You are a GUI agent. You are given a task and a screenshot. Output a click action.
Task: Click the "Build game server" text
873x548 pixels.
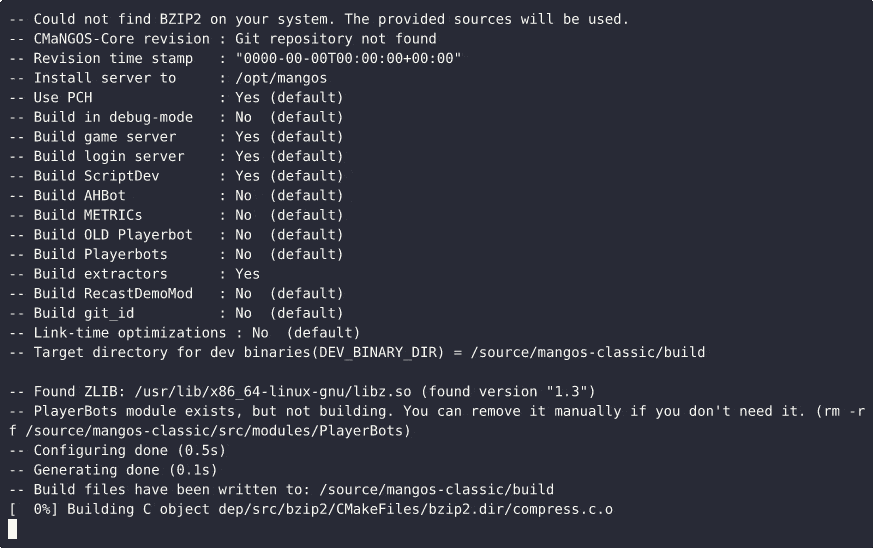coord(104,137)
